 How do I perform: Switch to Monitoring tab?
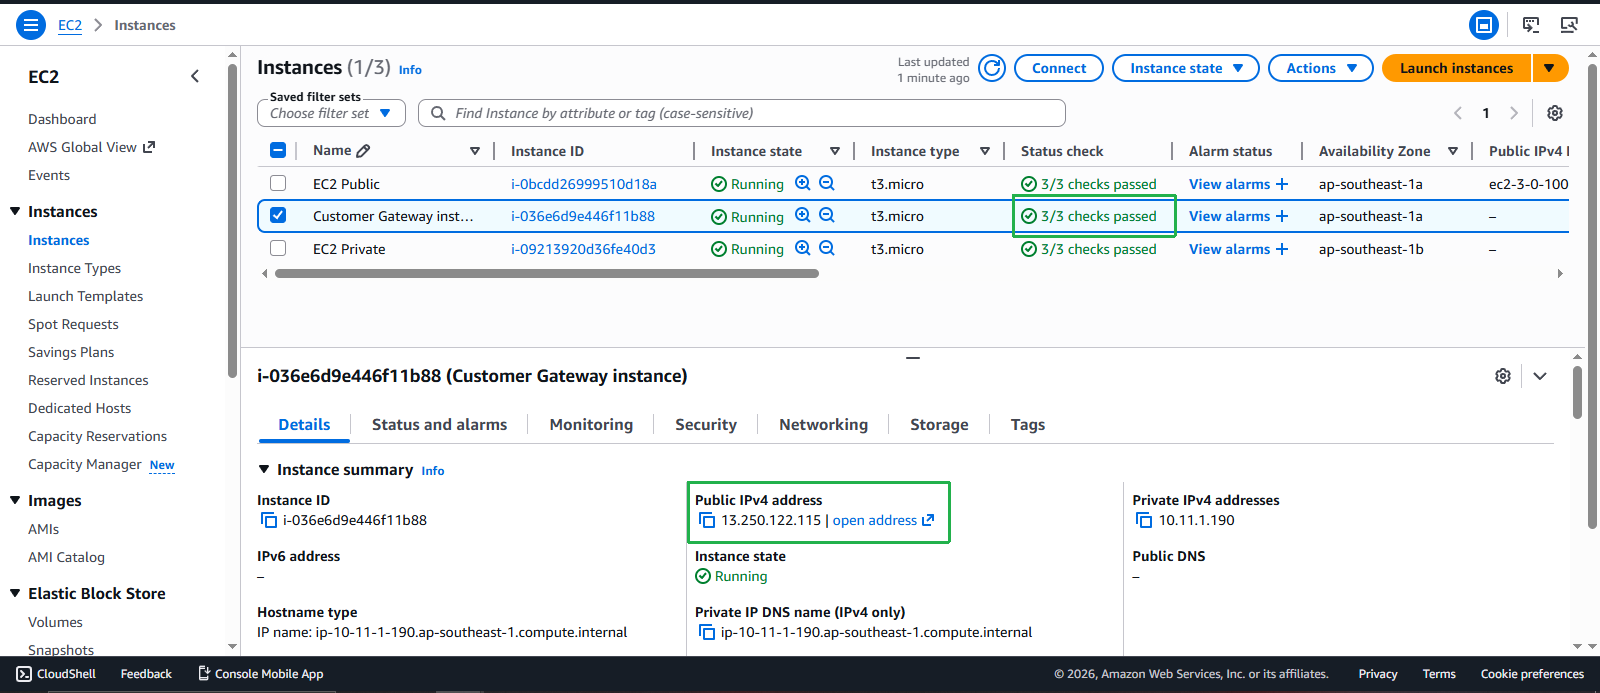(591, 425)
